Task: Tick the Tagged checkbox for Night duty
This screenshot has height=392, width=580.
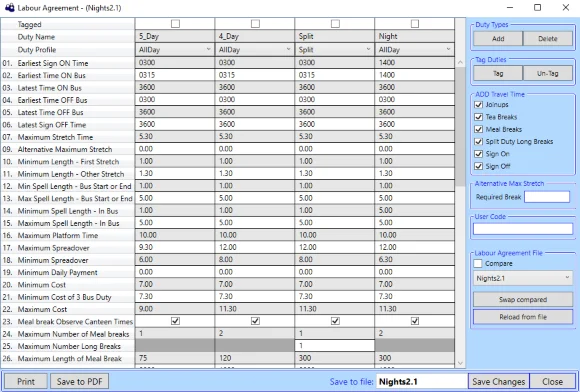Action: (415, 24)
